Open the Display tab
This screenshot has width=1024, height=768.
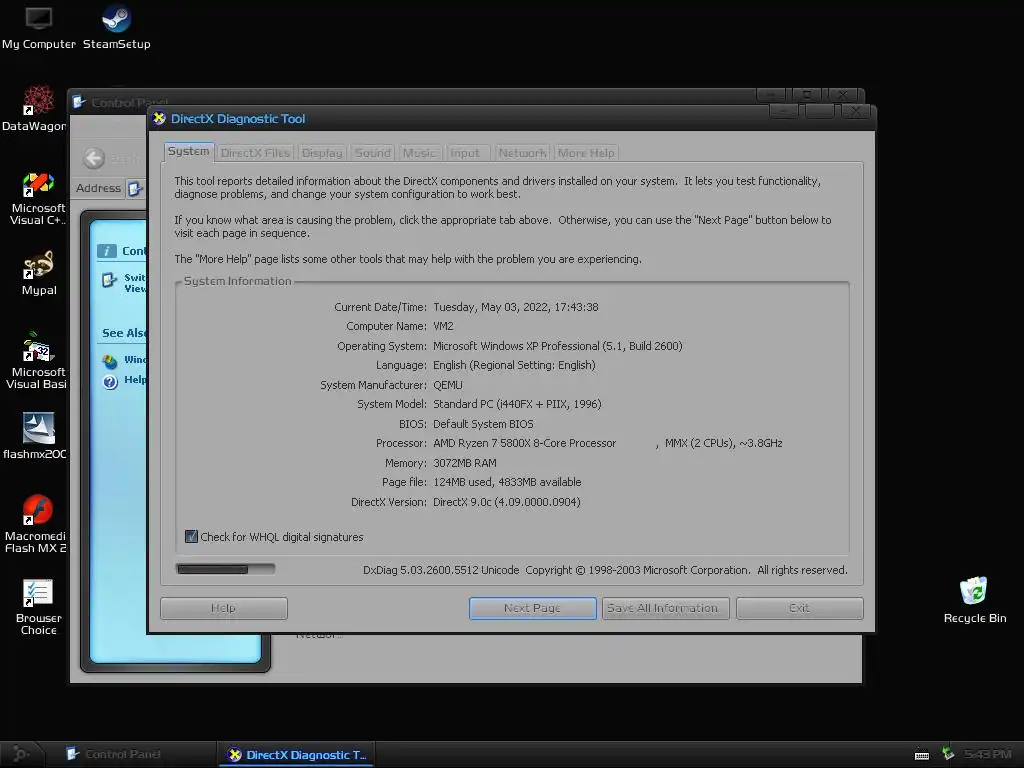[322, 153]
